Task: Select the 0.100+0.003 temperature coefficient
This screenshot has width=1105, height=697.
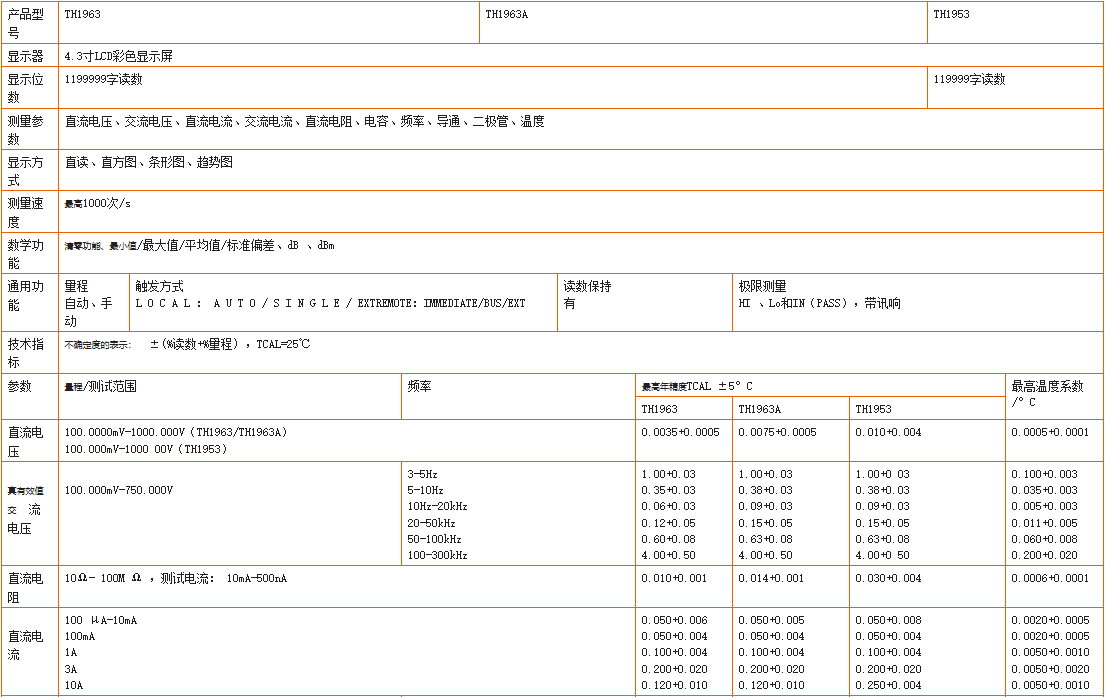Action: (x=1044, y=474)
